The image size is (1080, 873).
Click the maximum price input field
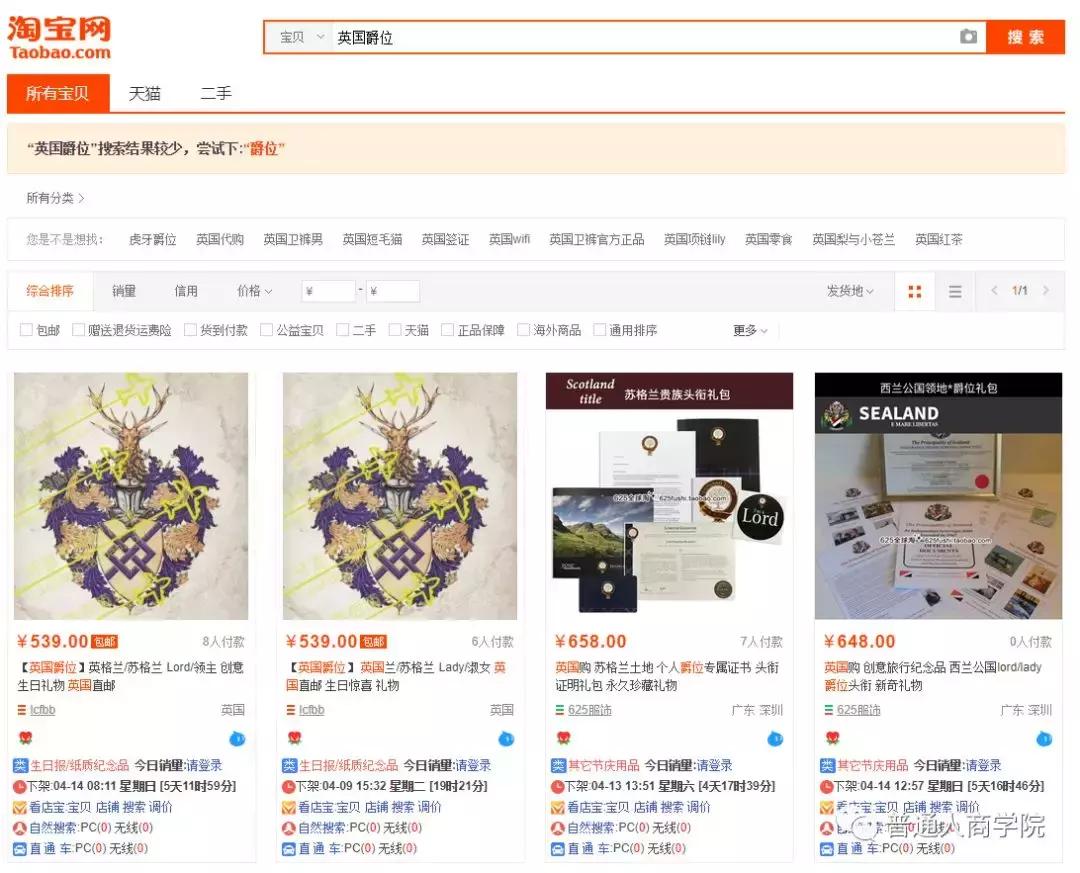pyautogui.click(x=393, y=291)
